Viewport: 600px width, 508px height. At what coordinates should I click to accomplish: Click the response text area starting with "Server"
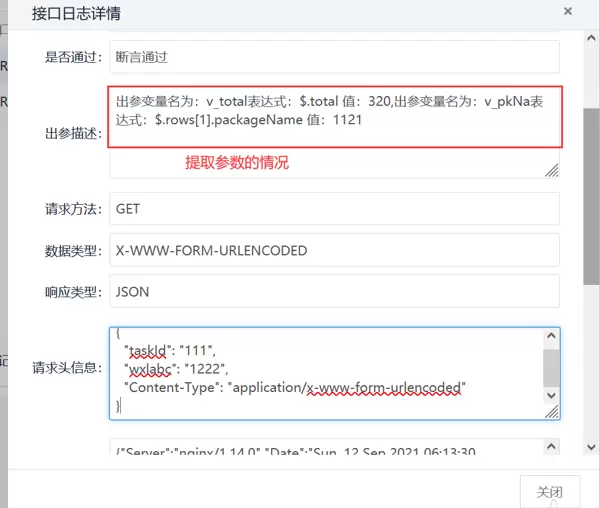[320, 451]
